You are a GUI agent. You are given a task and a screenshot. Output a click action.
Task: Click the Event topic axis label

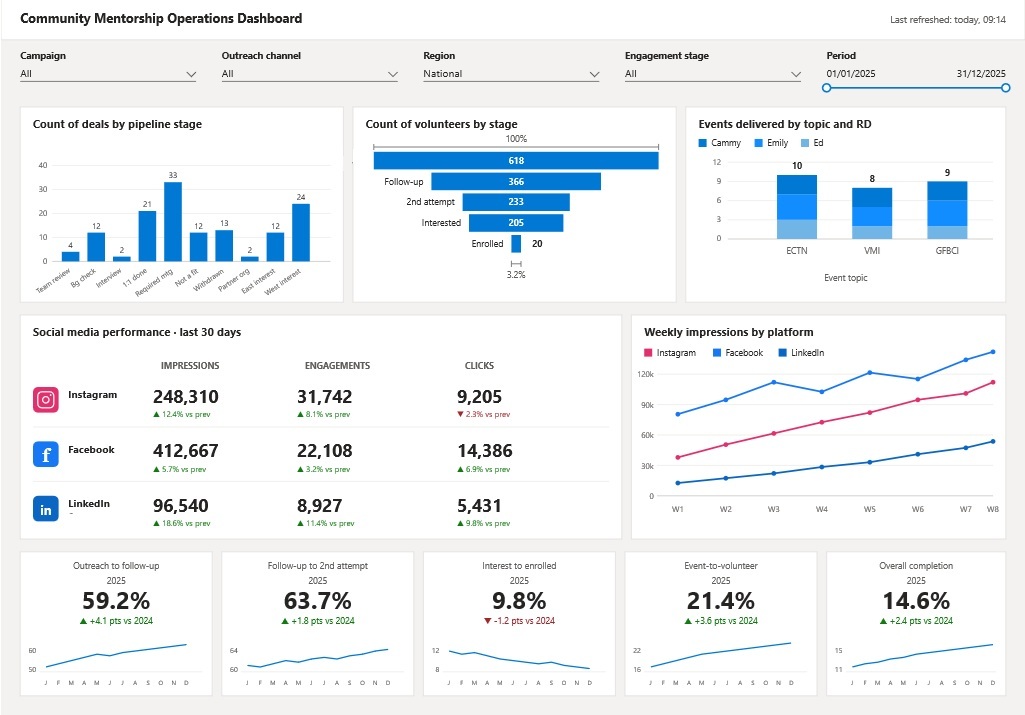[x=846, y=278]
